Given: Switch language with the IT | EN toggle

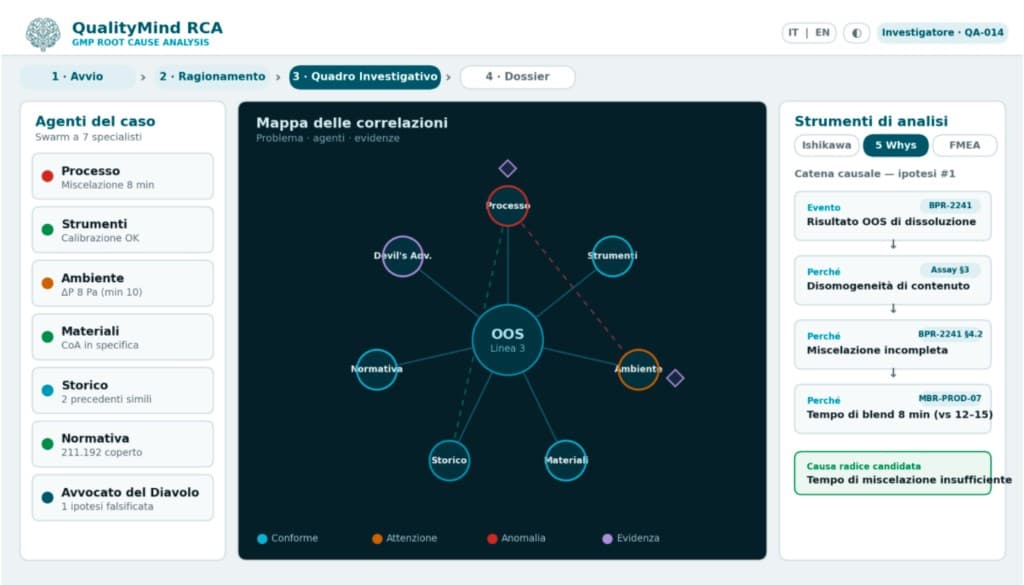Looking at the screenshot, I should pyautogui.click(x=808, y=33).
